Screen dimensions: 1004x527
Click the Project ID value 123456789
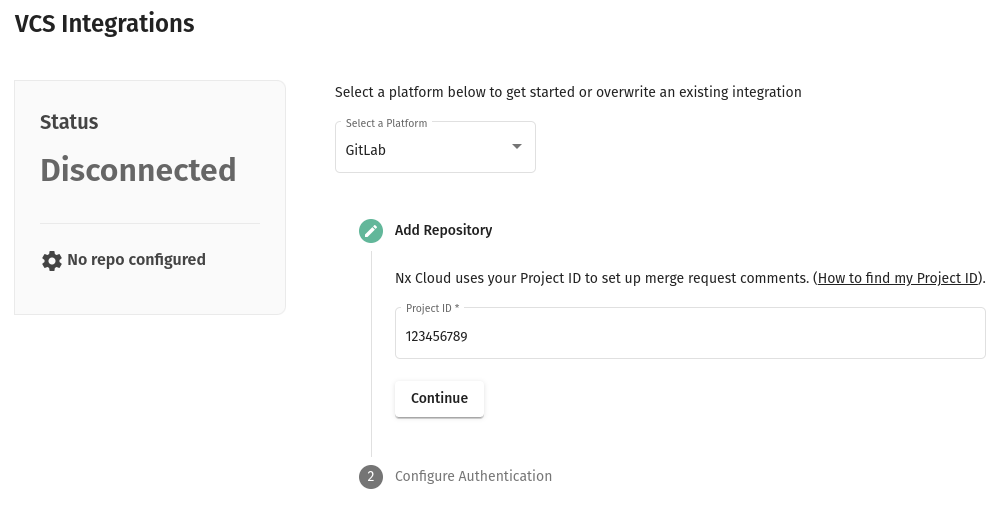coord(437,337)
